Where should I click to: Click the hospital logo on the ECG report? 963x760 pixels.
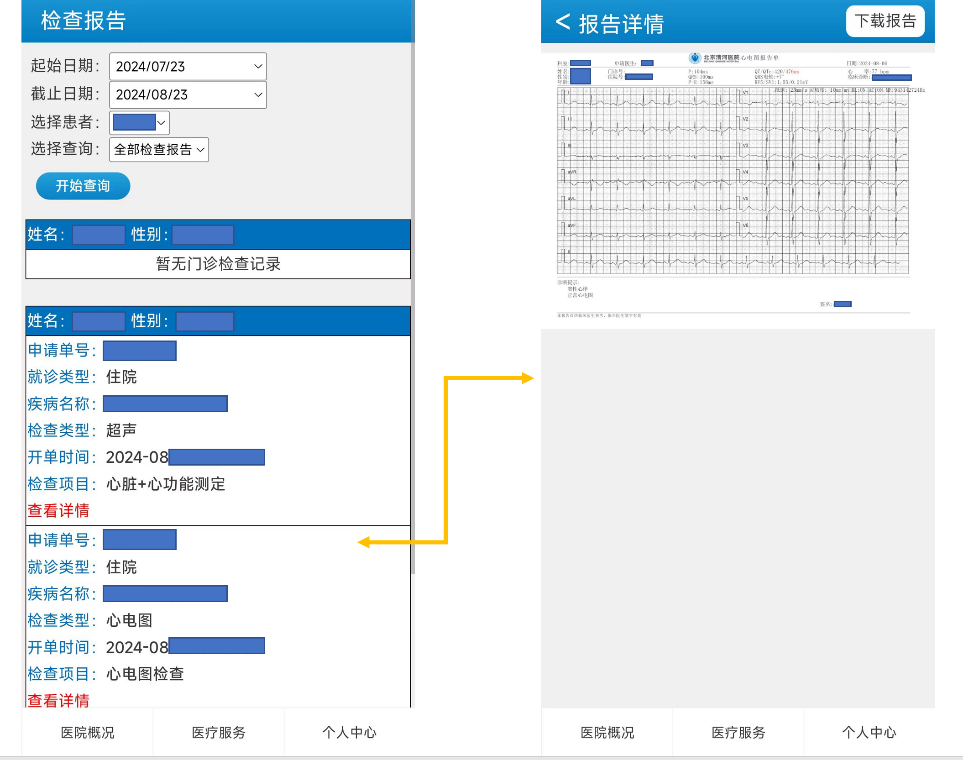[x=695, y=59]
